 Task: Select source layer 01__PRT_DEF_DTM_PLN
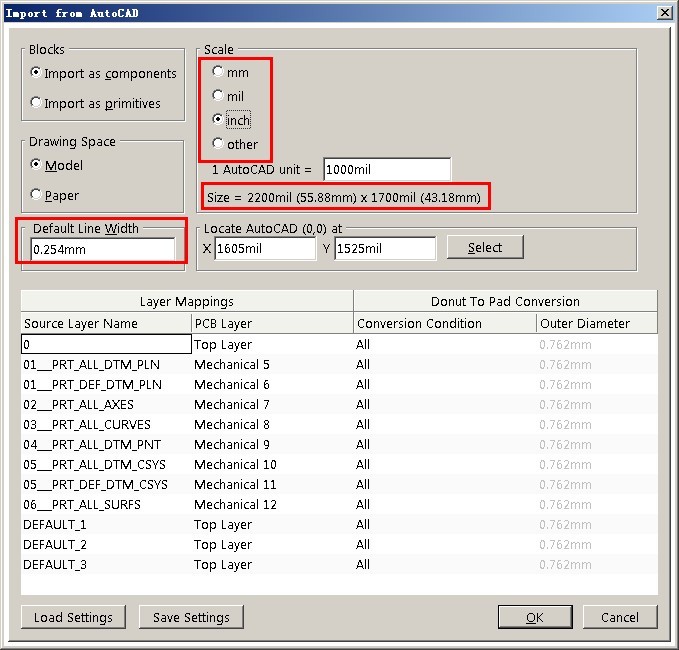tap(106, 385)
